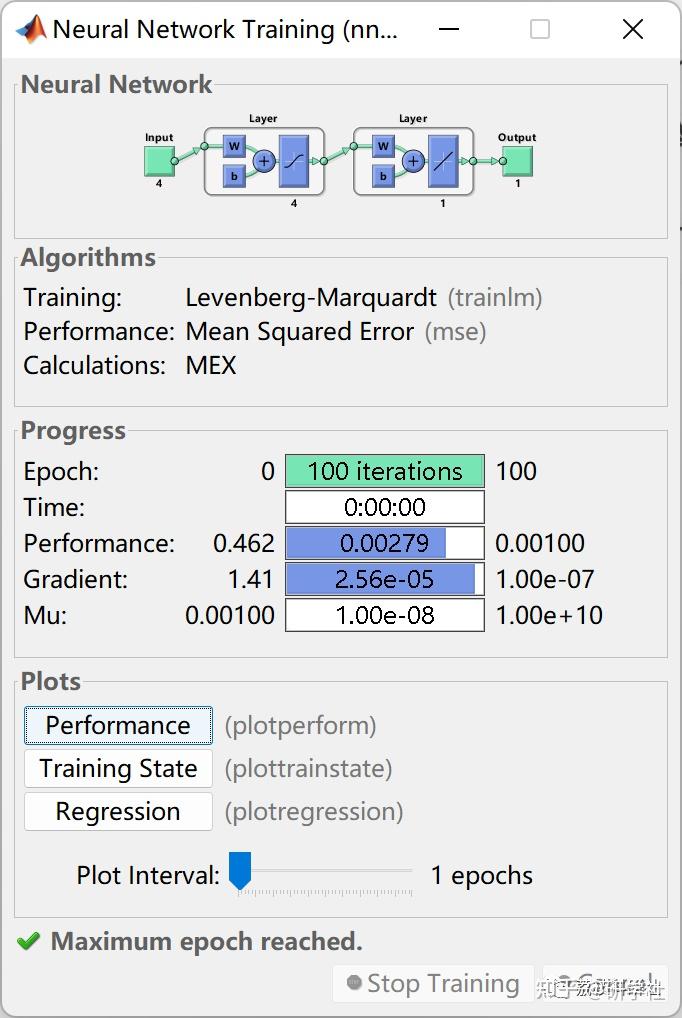The image size is (682, 1018).
Task: Click the linear transfer function block
Action: (x=443, y=161)
